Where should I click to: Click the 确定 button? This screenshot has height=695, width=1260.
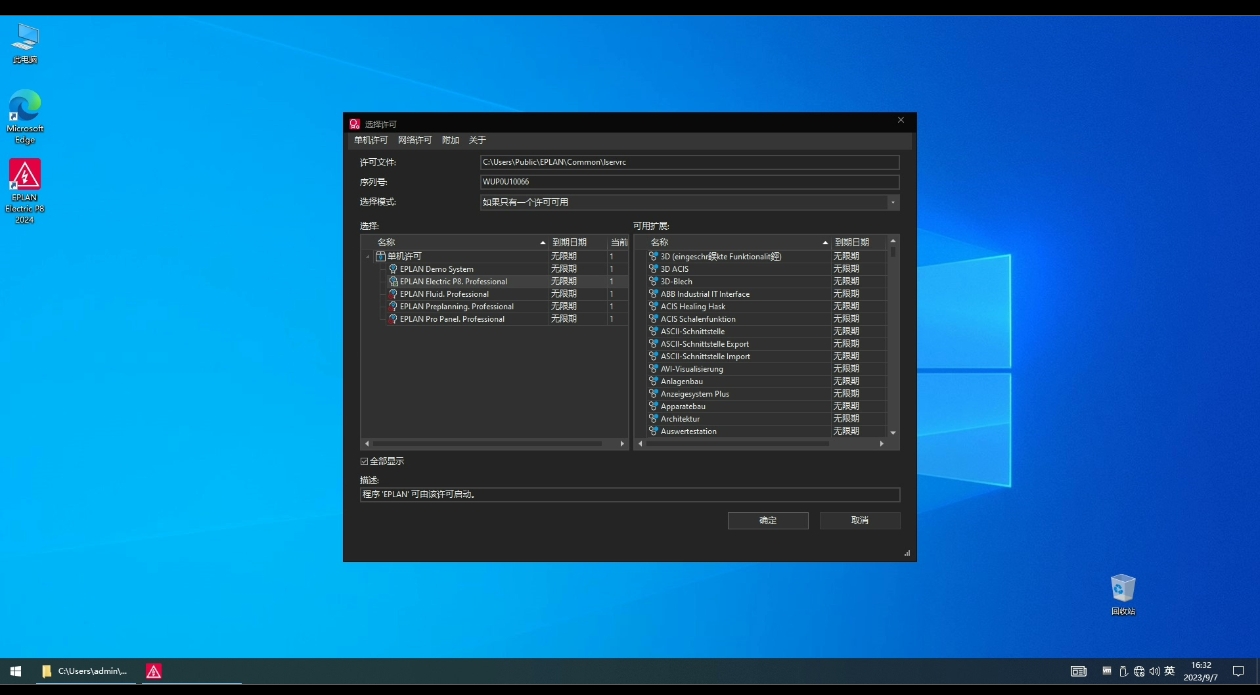pos(768,520)
